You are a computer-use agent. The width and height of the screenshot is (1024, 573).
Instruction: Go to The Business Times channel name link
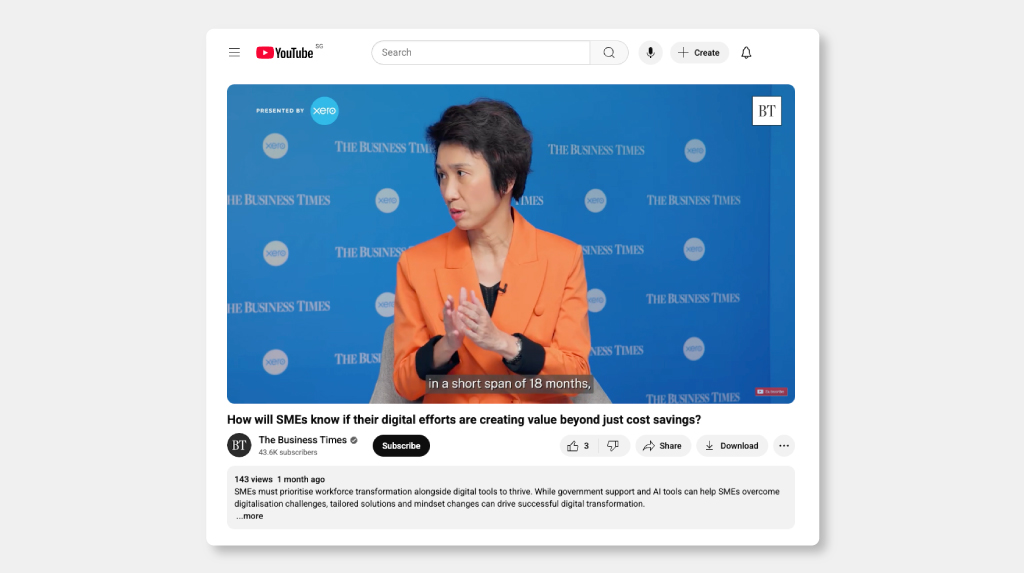point(302,440)
